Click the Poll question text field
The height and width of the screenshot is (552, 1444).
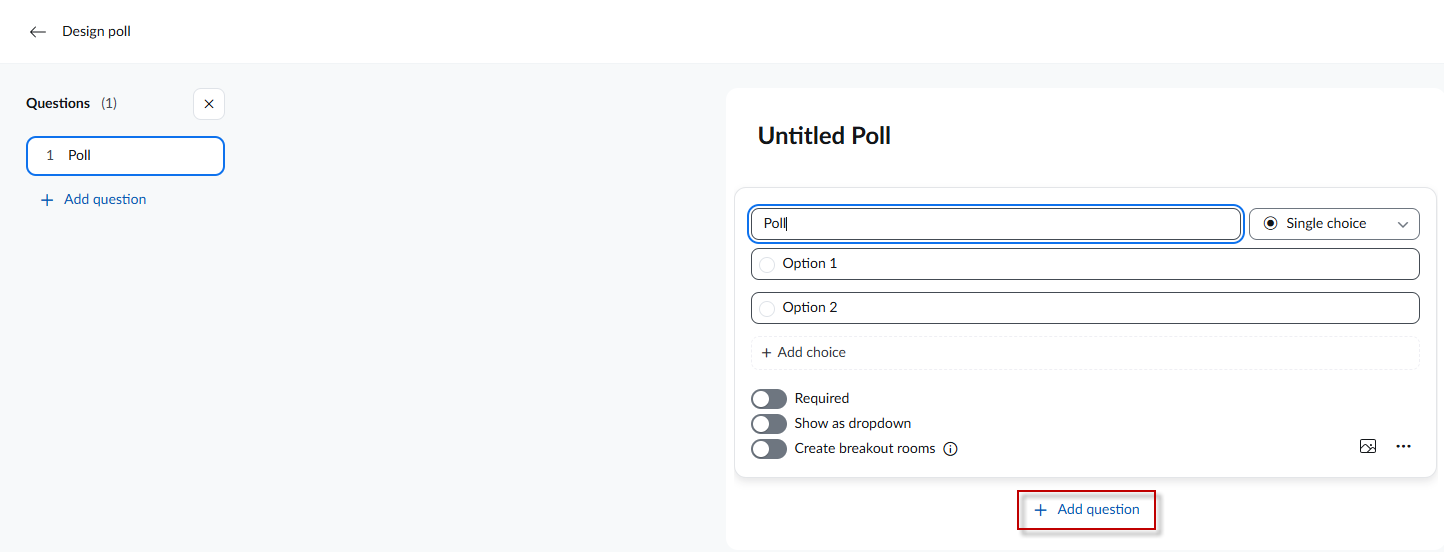tap(995, 224)
